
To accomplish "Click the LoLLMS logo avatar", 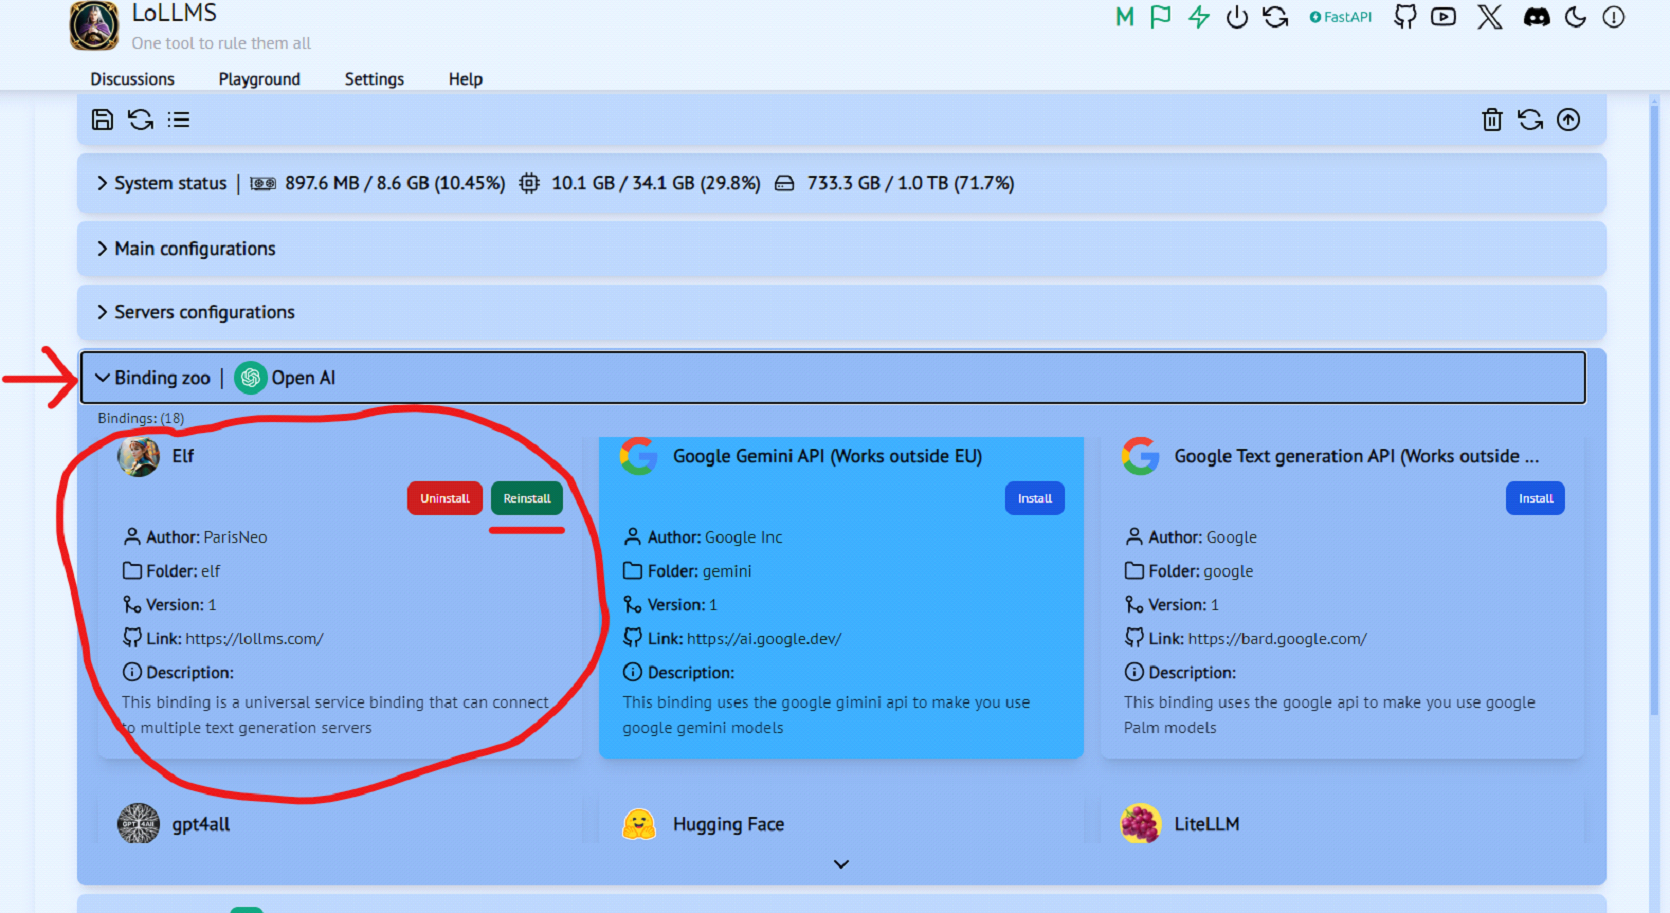I will [x=94, y=25].
